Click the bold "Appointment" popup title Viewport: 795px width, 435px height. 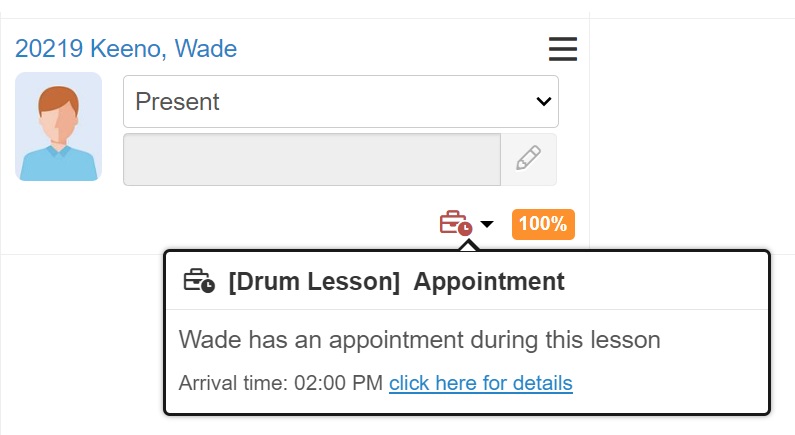[489, 282]
